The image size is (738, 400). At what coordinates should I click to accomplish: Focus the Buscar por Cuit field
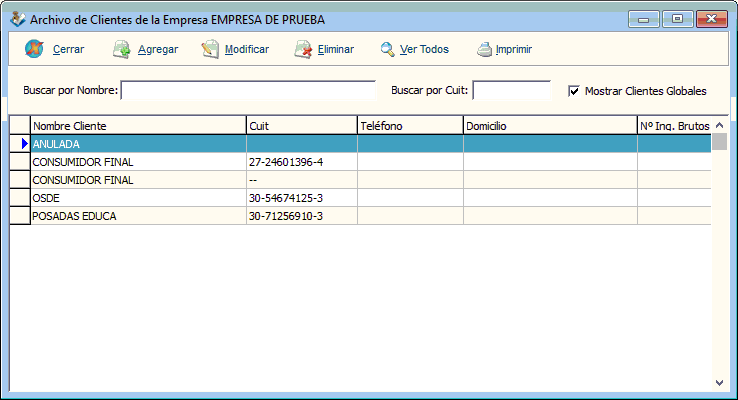(x=510, y=91)
